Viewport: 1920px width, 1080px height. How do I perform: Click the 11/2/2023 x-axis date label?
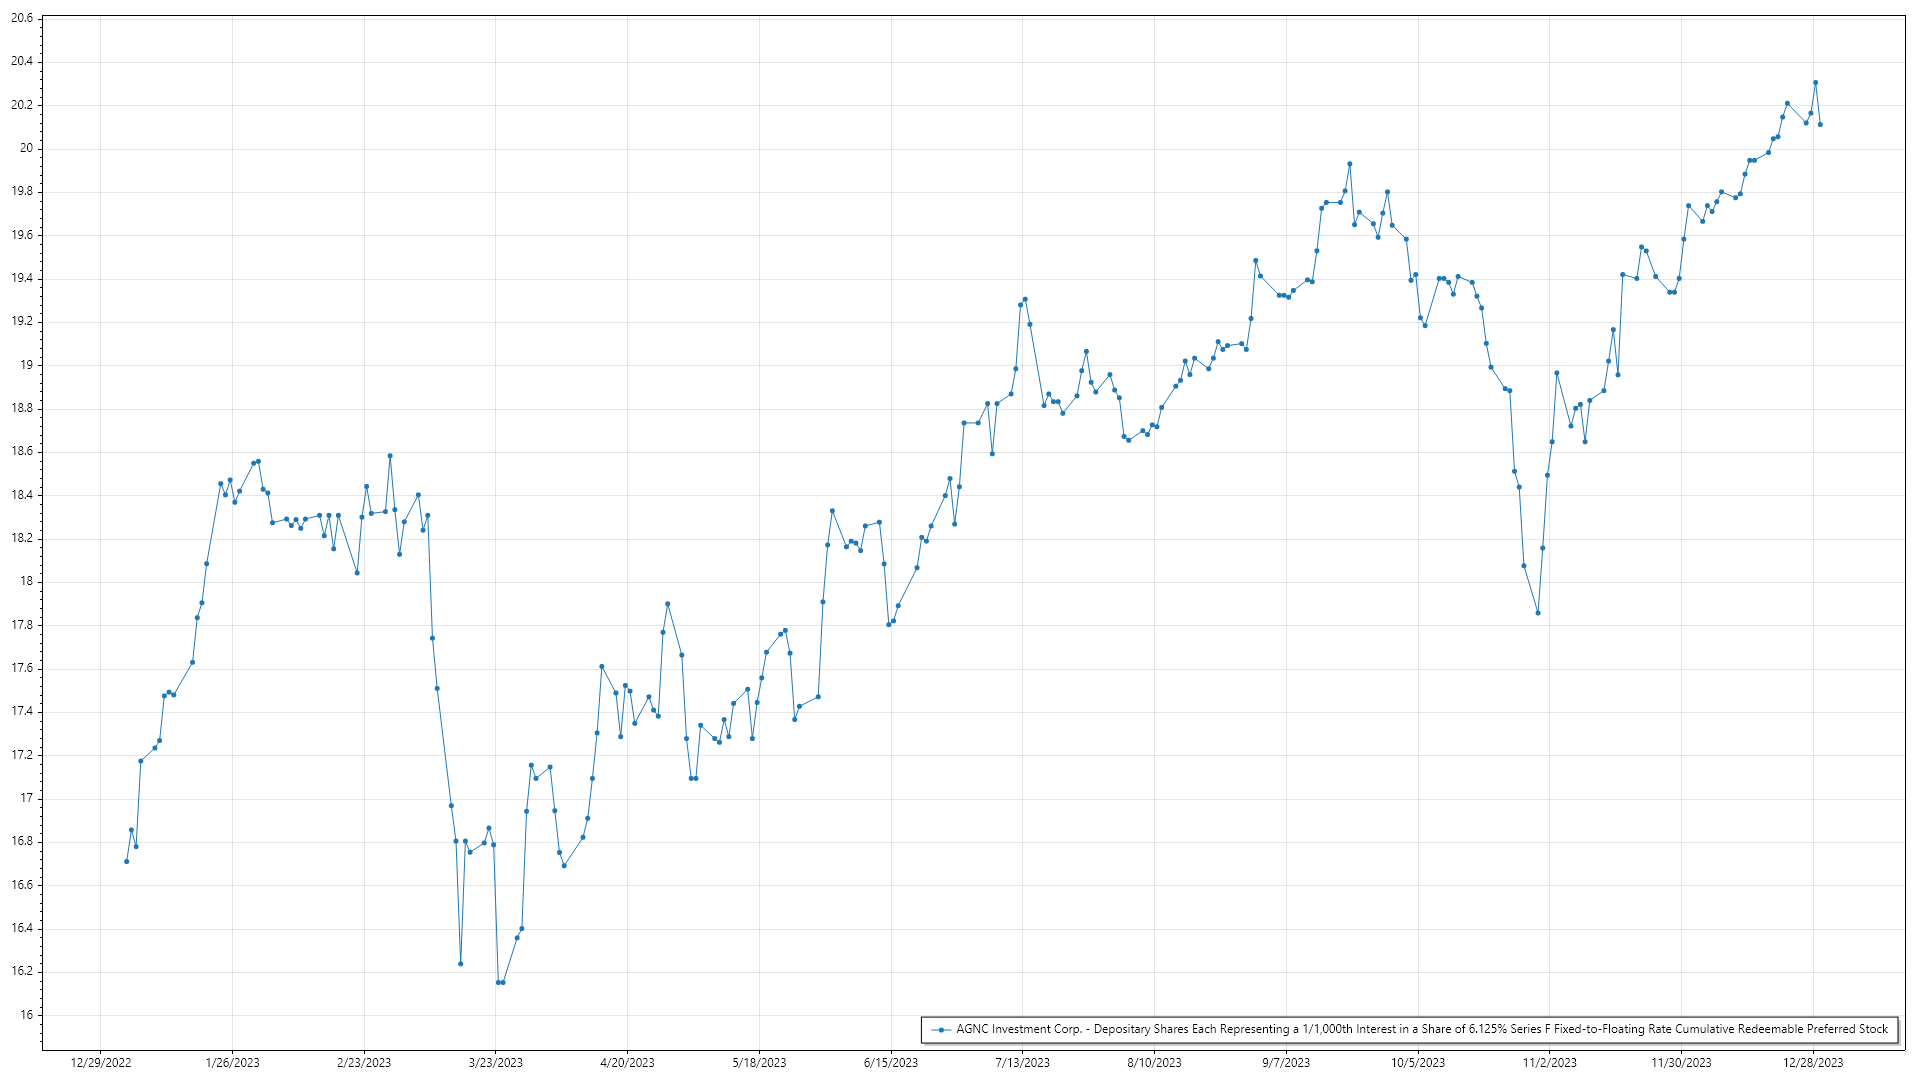click(x=1549, y=1063)
